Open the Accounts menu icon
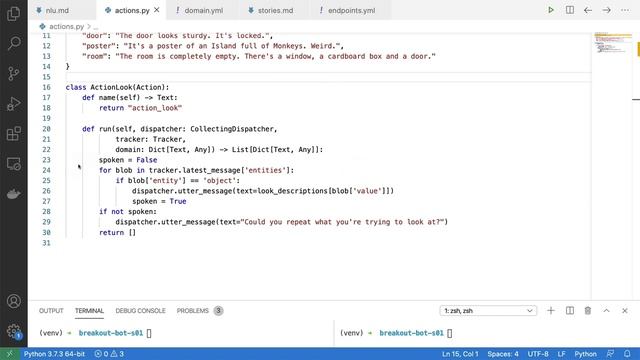 13,301
